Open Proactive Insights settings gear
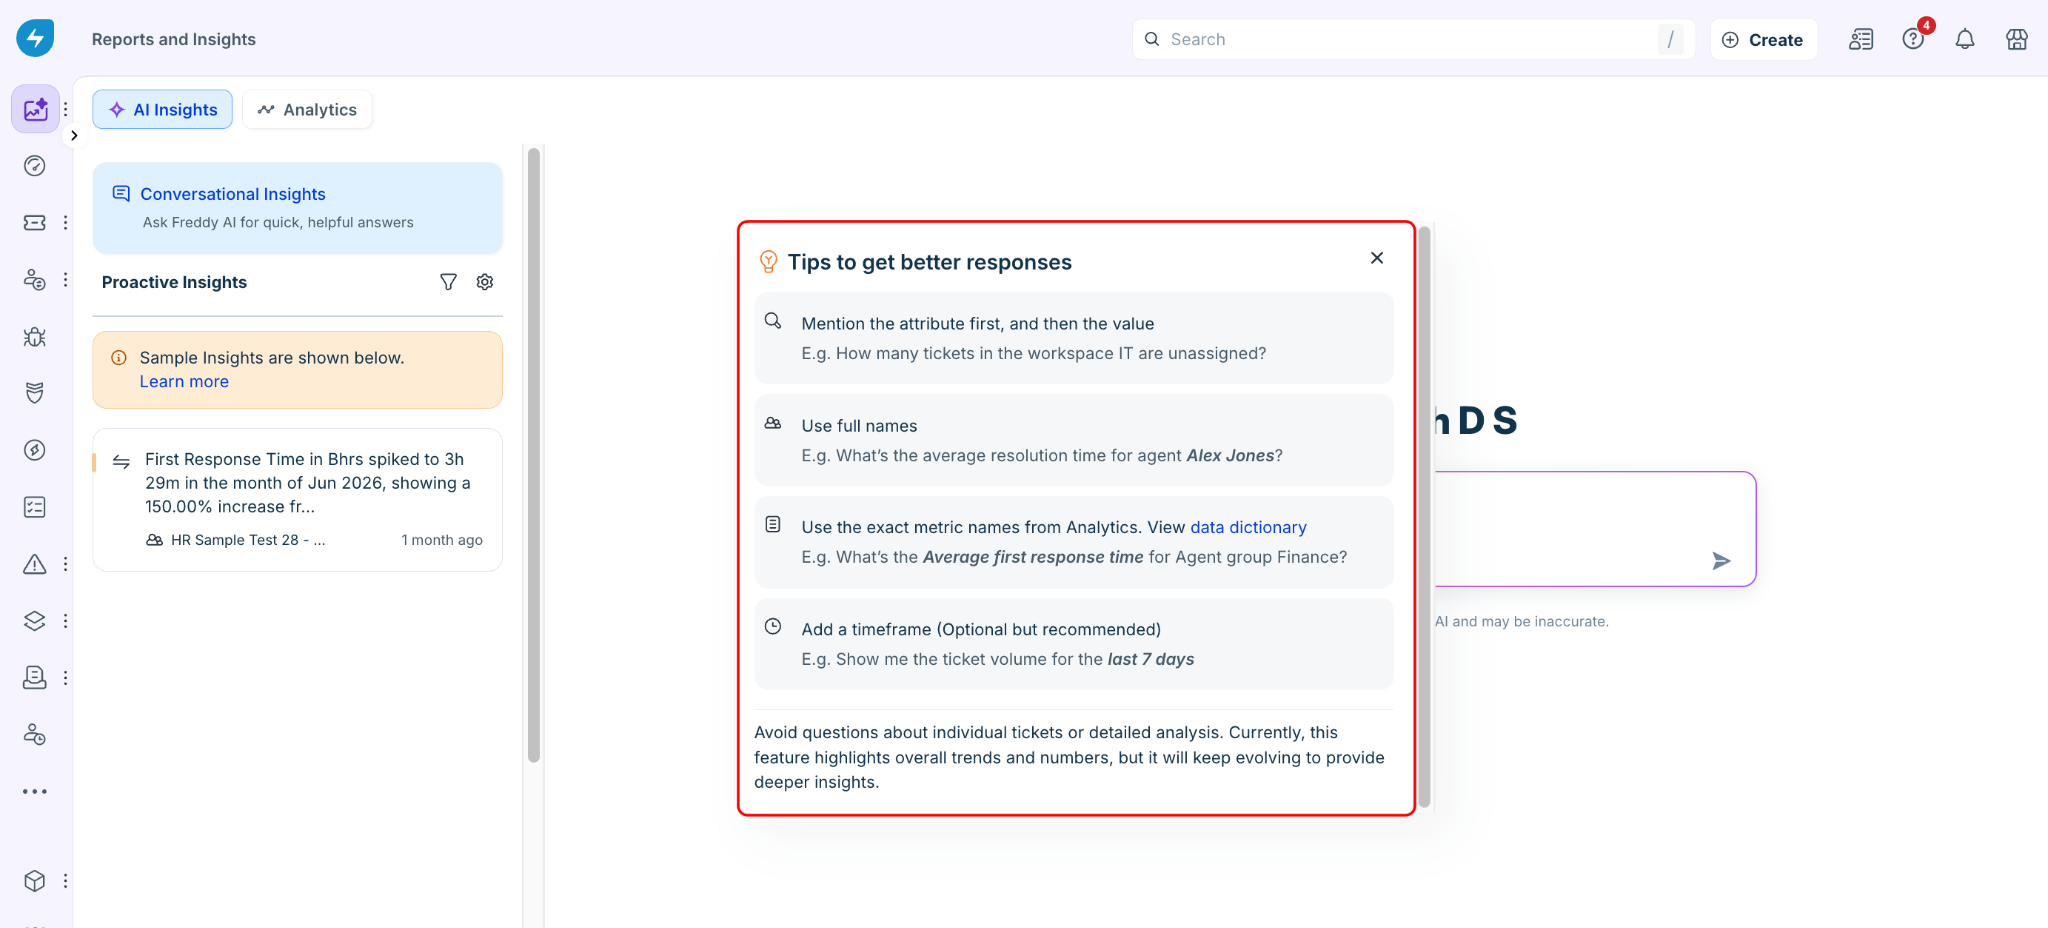Screen dimensions: 2048x928 (485, 282)
